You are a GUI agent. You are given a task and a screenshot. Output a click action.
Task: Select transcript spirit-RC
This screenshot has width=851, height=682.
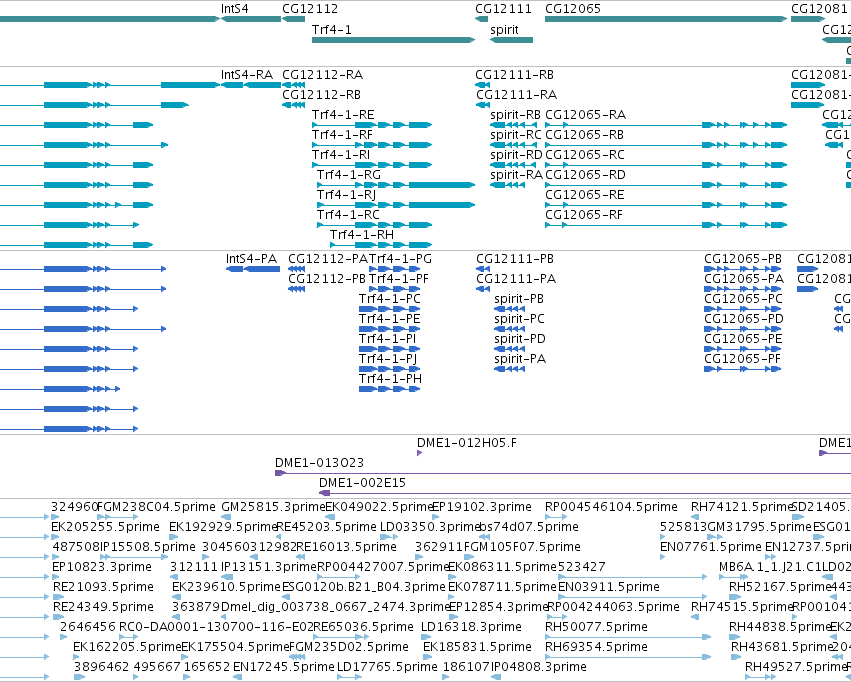(x=513, y=145)
